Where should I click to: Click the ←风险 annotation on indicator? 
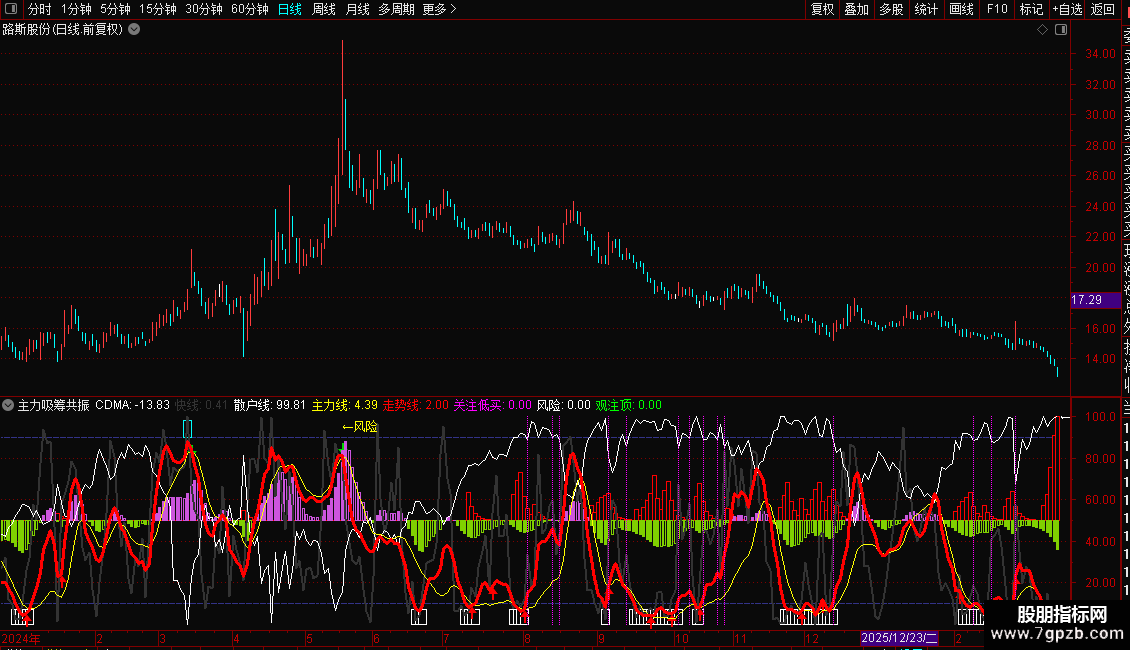[x=360, y=427]
